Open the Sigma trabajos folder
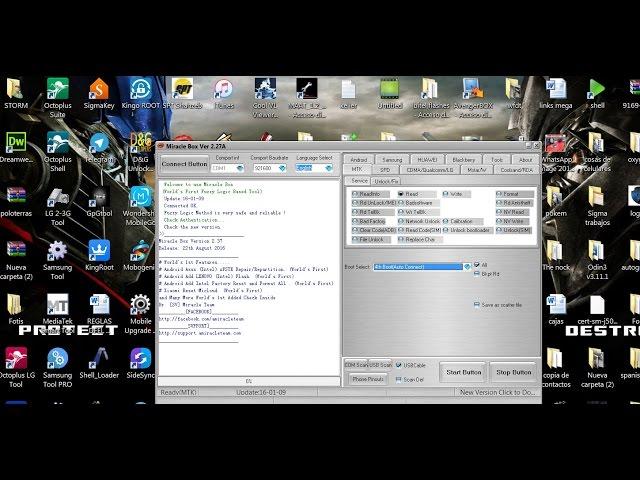640x480 pixels. [597, 206]
